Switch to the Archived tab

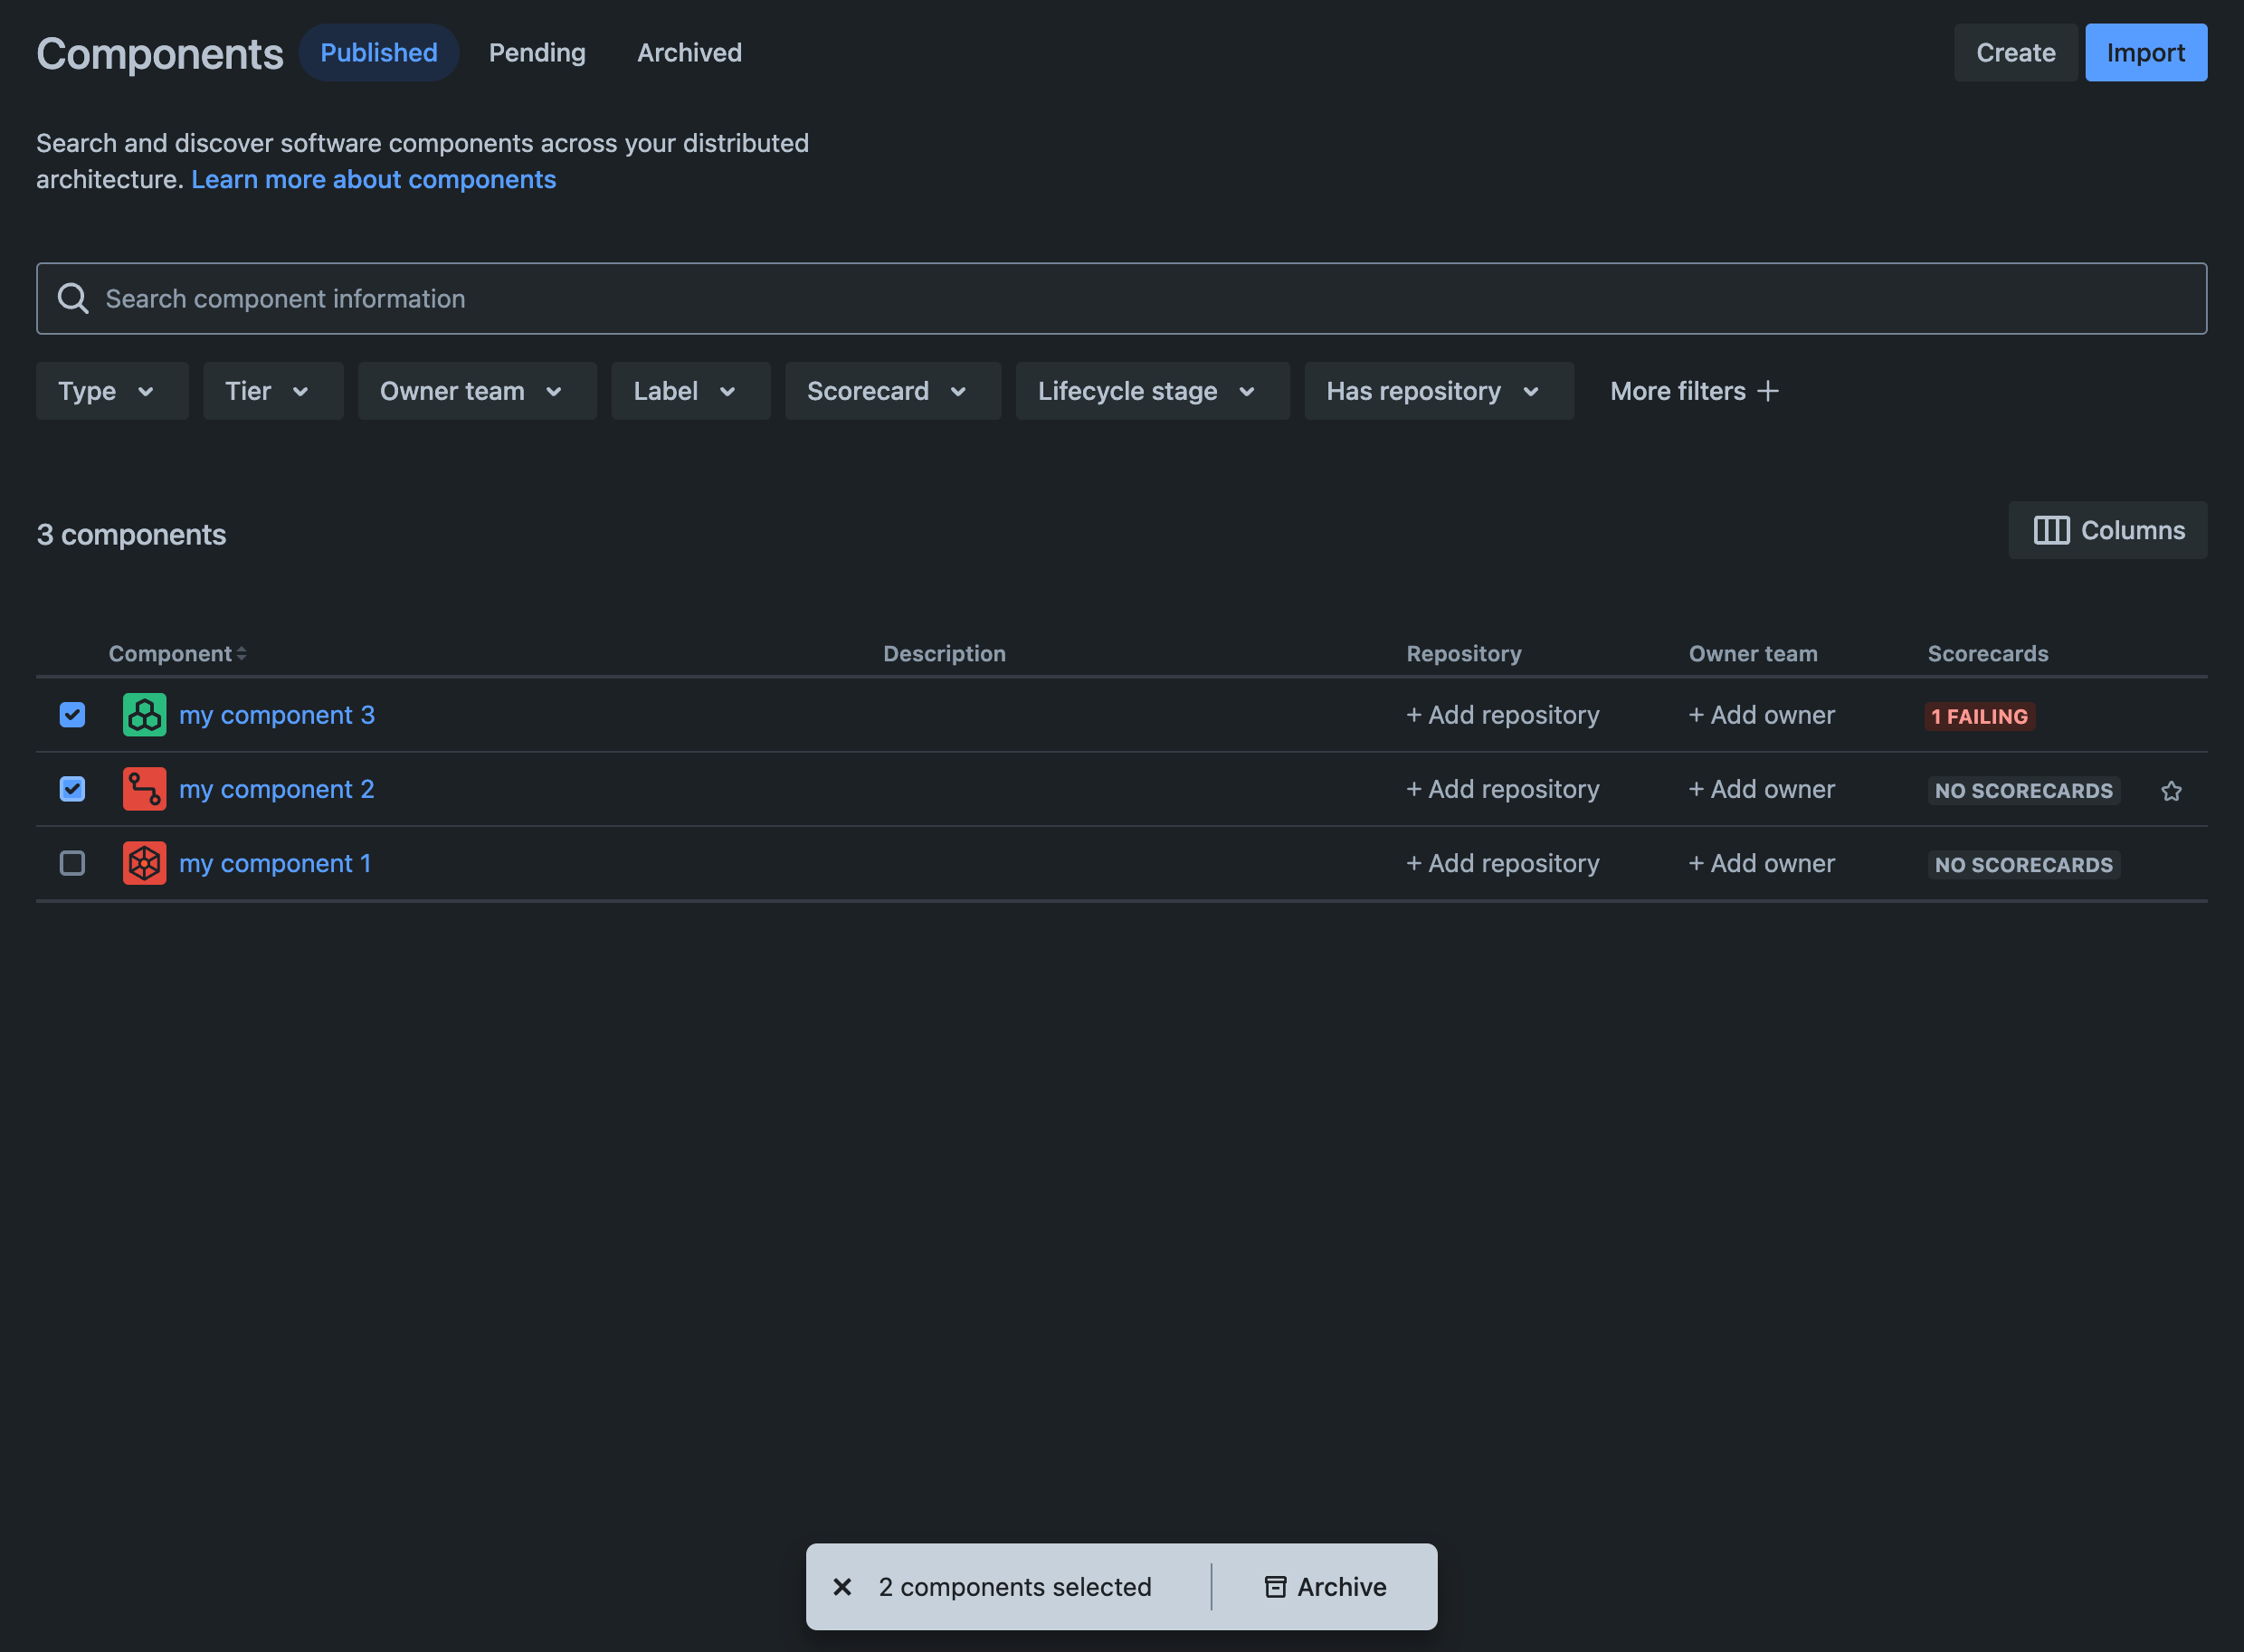[x=689, y=53]
